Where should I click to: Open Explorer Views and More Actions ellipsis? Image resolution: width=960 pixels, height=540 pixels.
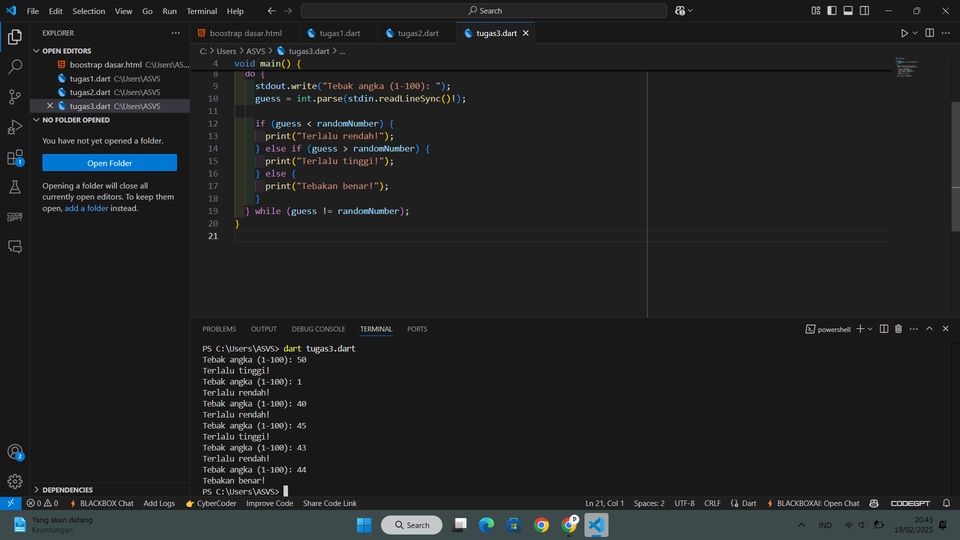tap(176, 33)
